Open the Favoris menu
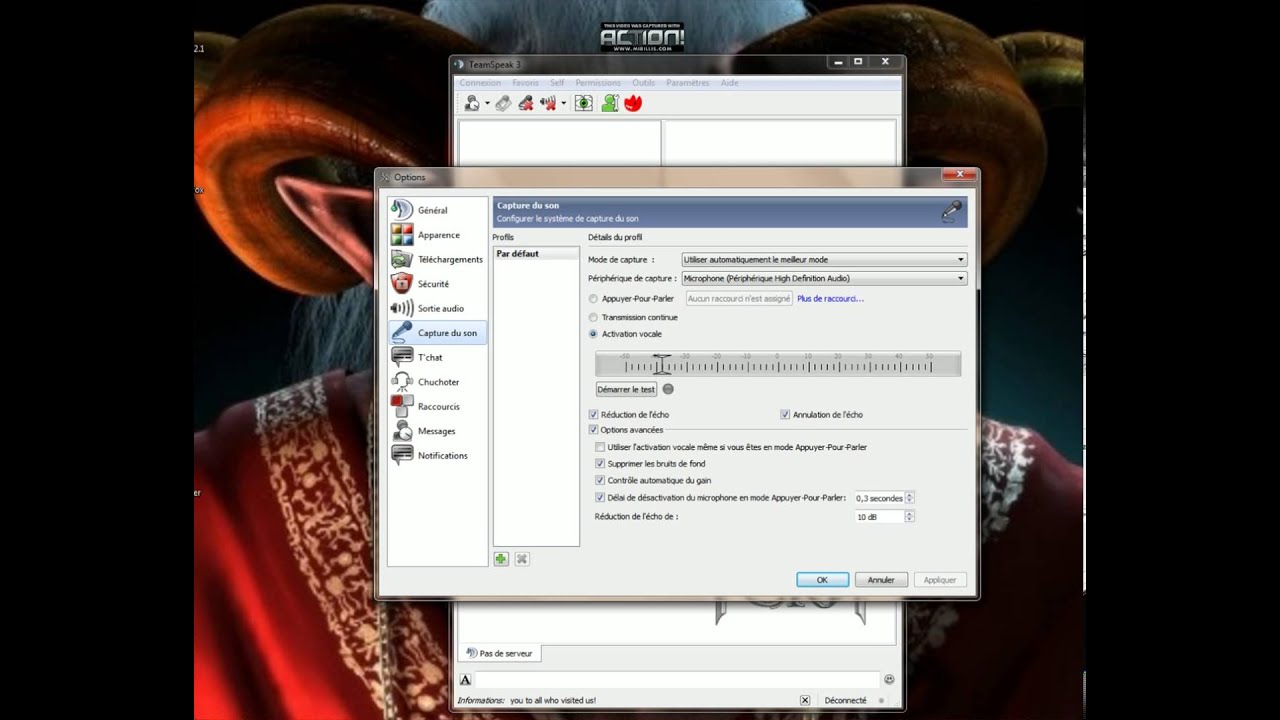 pyautogui.click(x=525, y=83)
